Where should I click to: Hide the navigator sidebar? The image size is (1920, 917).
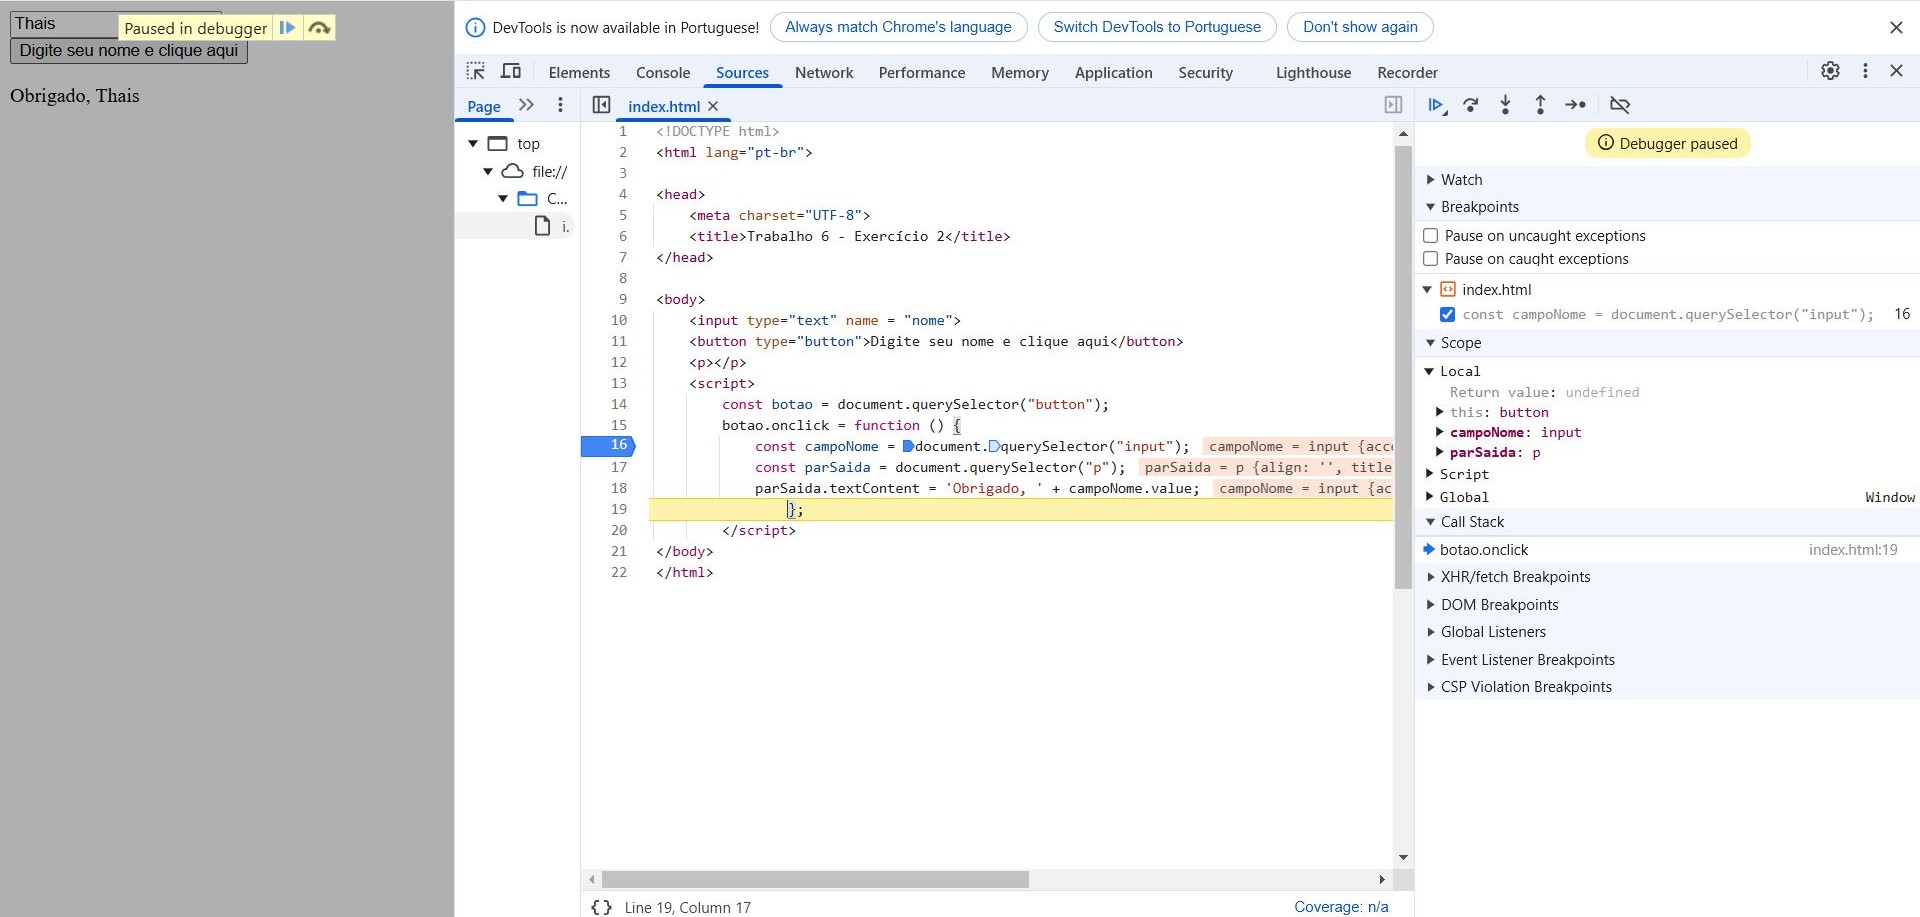(601, 105)
